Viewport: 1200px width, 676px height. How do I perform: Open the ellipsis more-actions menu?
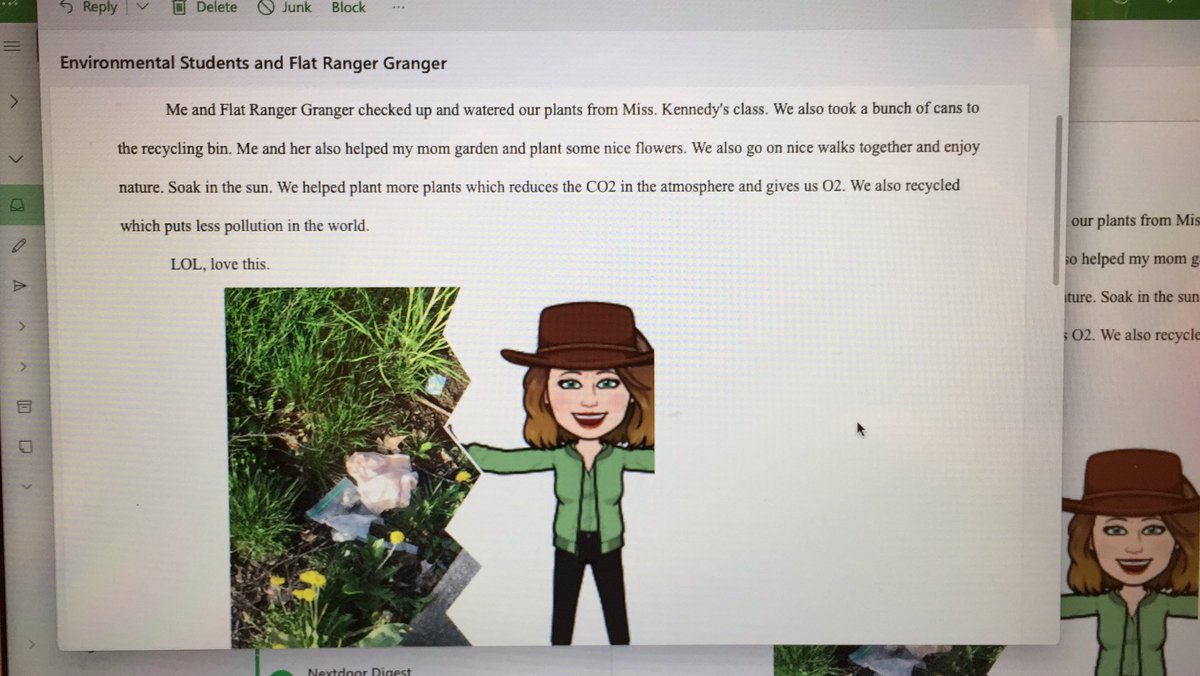398,9
